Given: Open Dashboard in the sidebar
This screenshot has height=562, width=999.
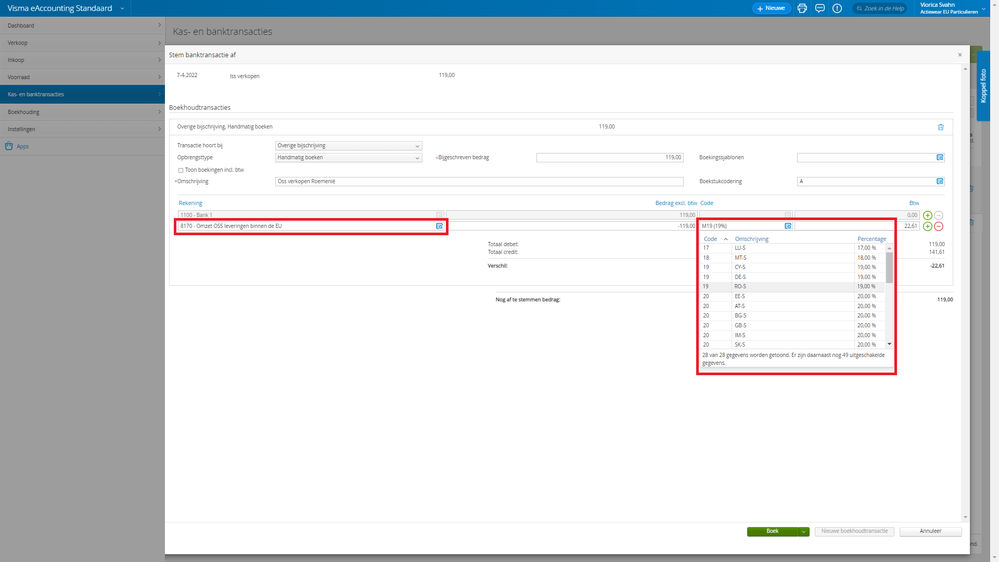Looking at the screenshot, I should (82, 25).
